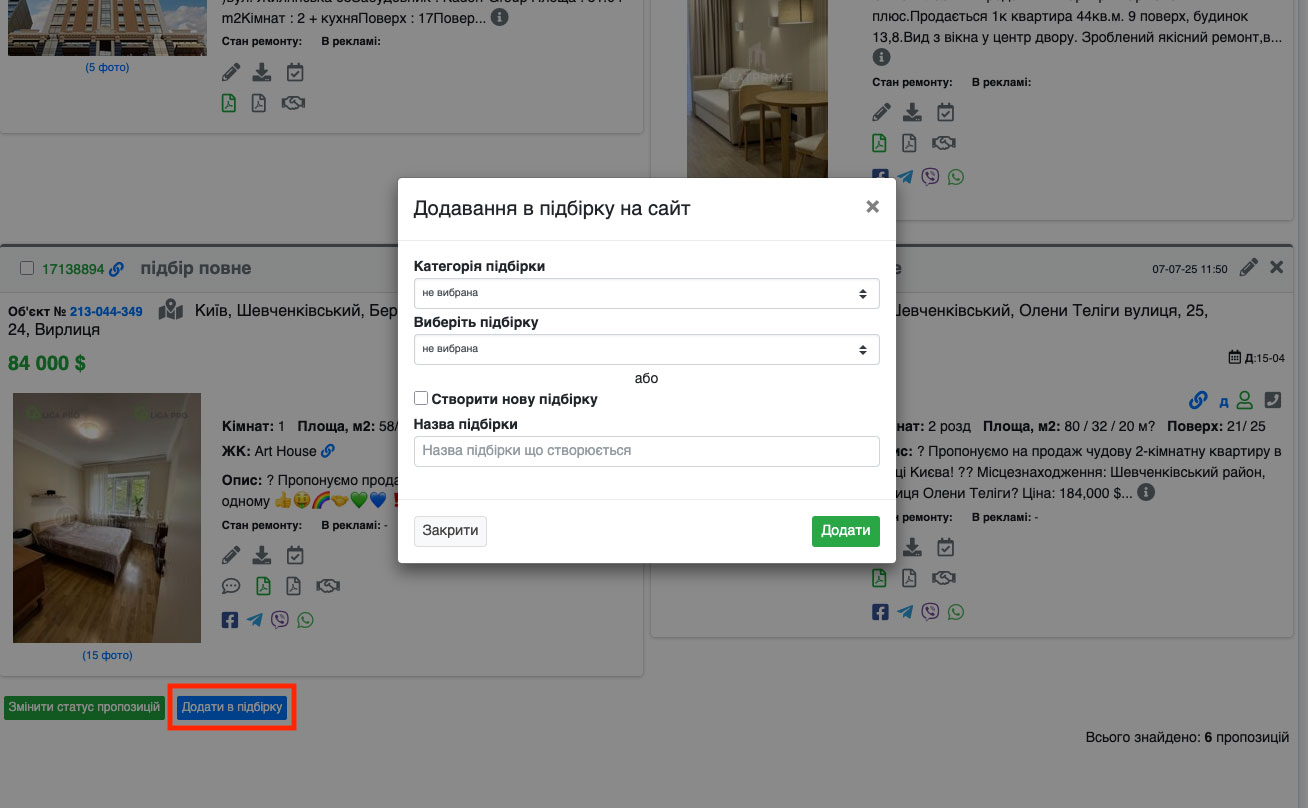Screen dimensions: 1308x808
Task: Click the calendar-check icon in the Олени Теліги card
Action: [x=946, y=547]
